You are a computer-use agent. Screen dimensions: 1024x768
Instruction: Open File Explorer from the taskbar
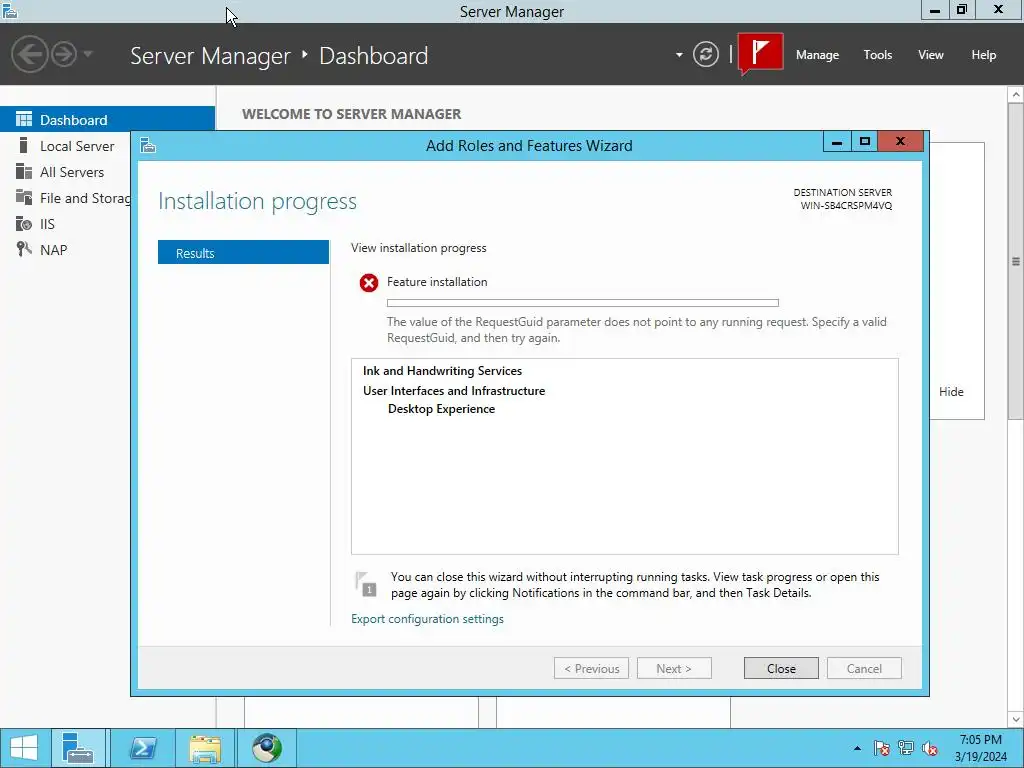pos(205,748)
